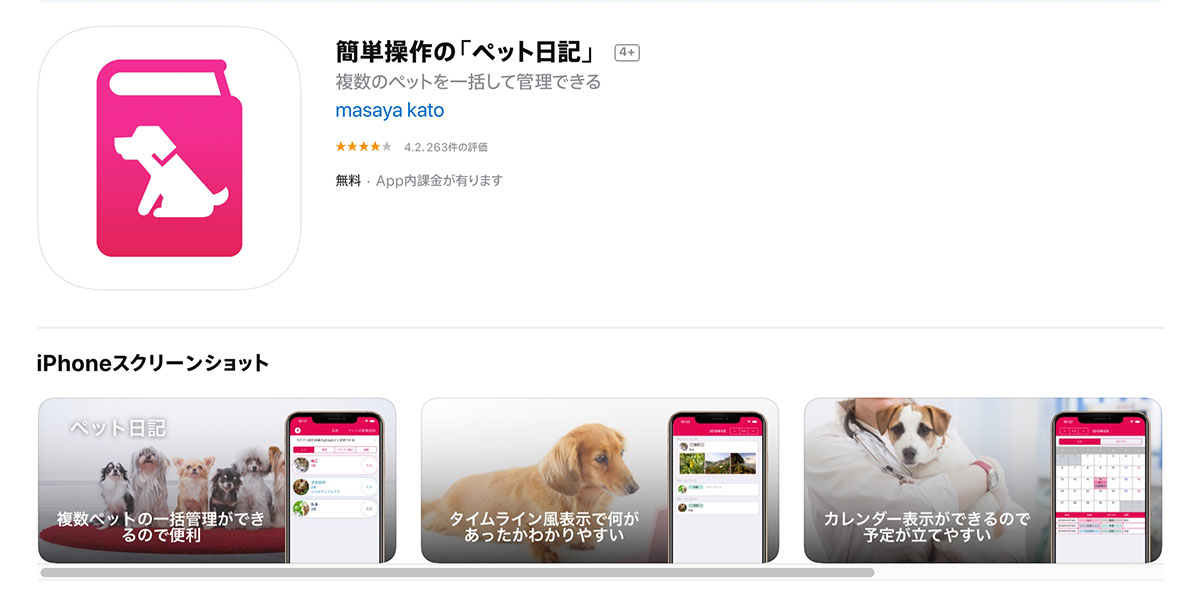
Task: Click the 4+ age rating badge
Action: 627,52
